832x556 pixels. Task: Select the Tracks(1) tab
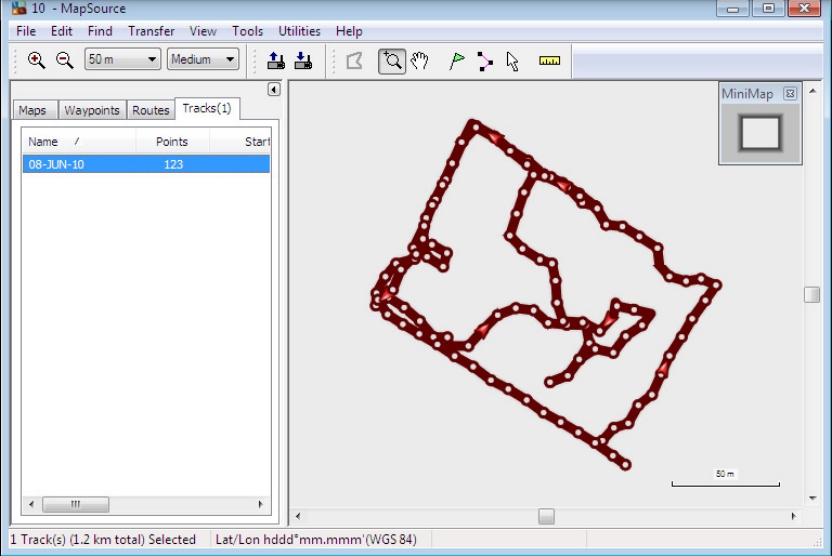pos(207,108)
